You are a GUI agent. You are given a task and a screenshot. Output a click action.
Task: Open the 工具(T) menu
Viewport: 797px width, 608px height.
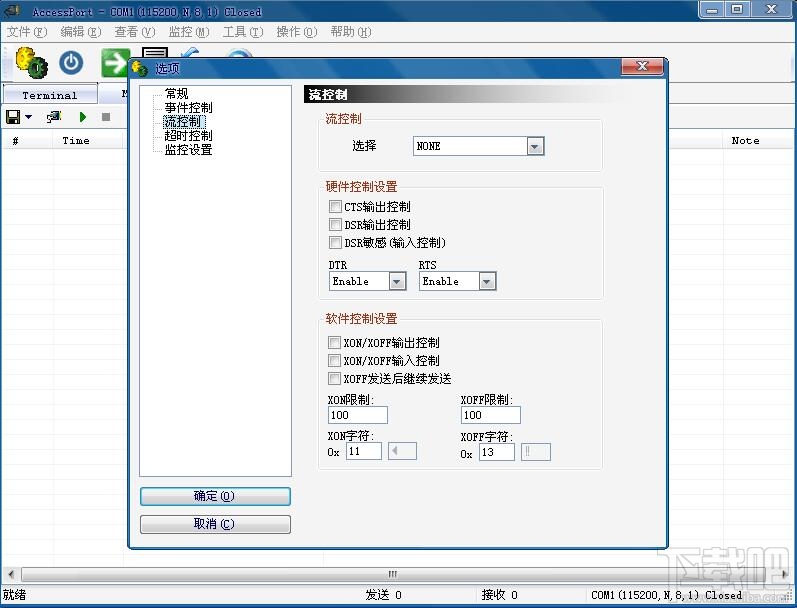[x=243, y=32]
